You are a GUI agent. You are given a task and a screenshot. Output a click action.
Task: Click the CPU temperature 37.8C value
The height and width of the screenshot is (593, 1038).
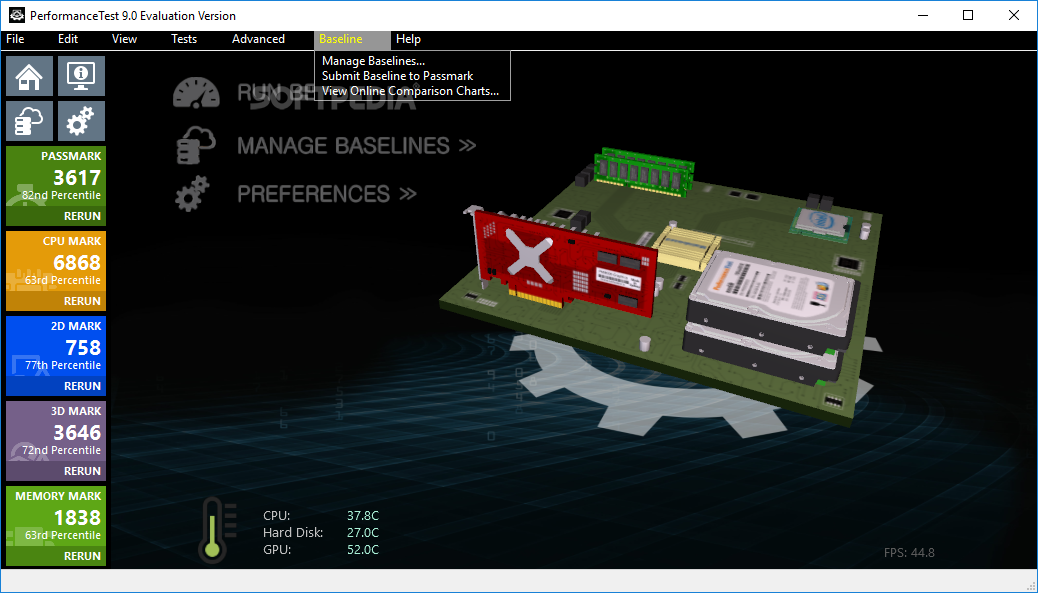click(363, 516)
